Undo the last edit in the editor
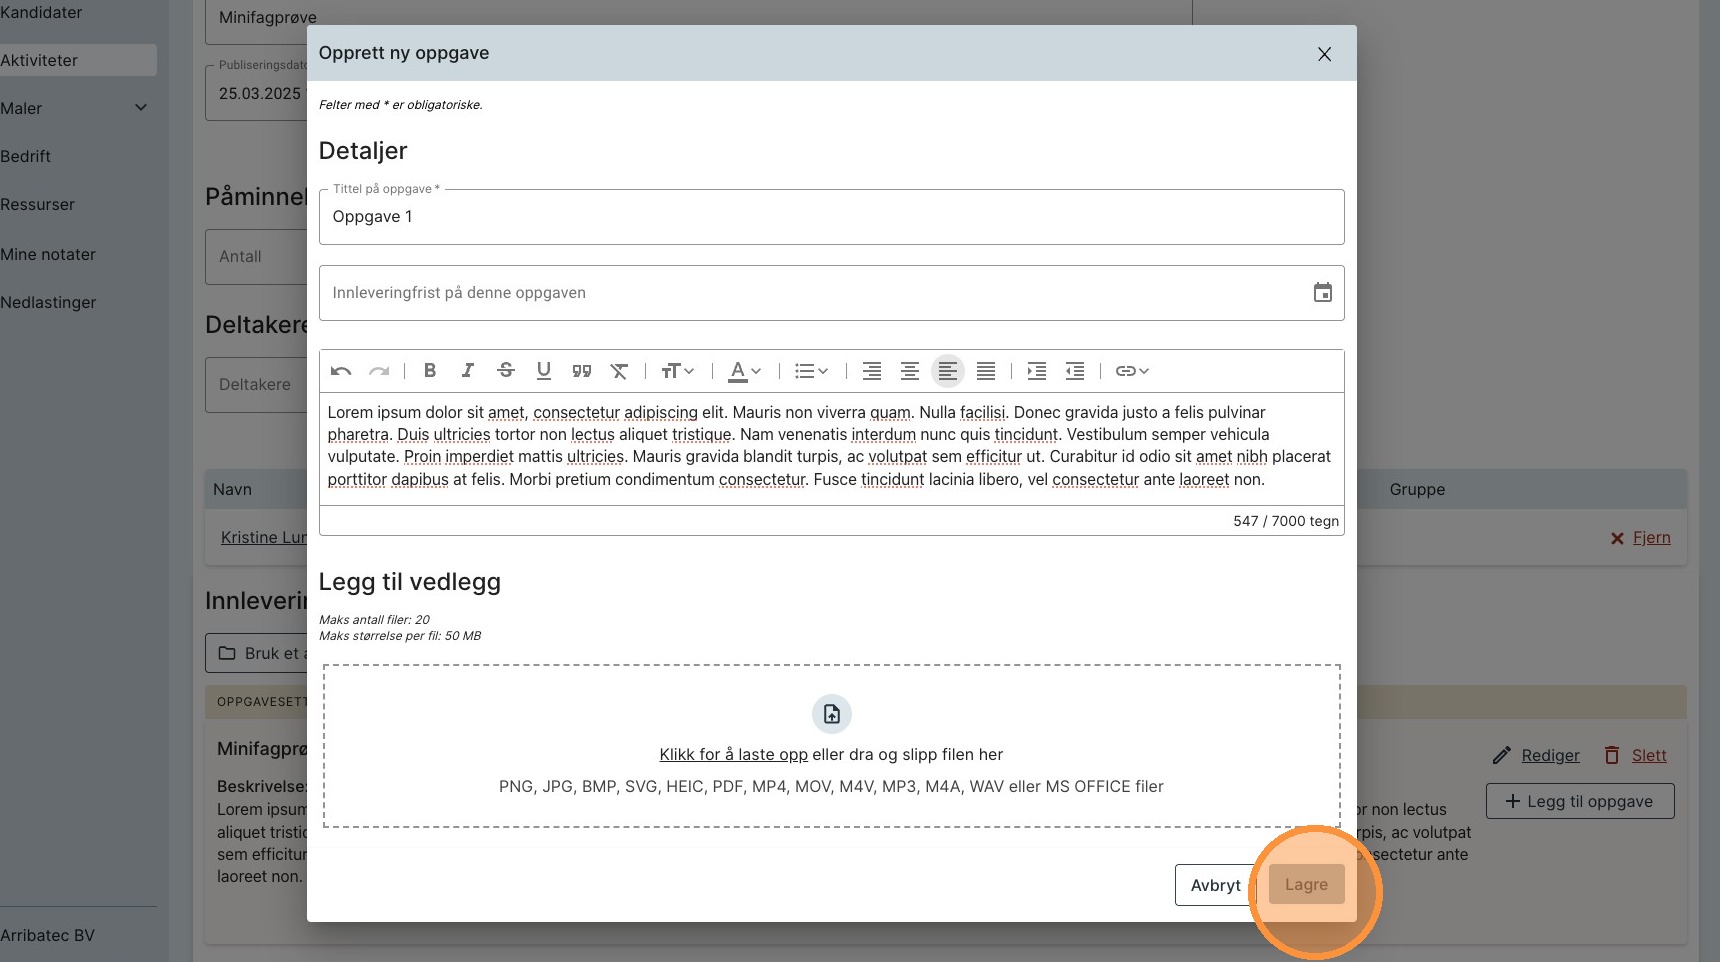The image size is (1720, 962). coord(340,371)
